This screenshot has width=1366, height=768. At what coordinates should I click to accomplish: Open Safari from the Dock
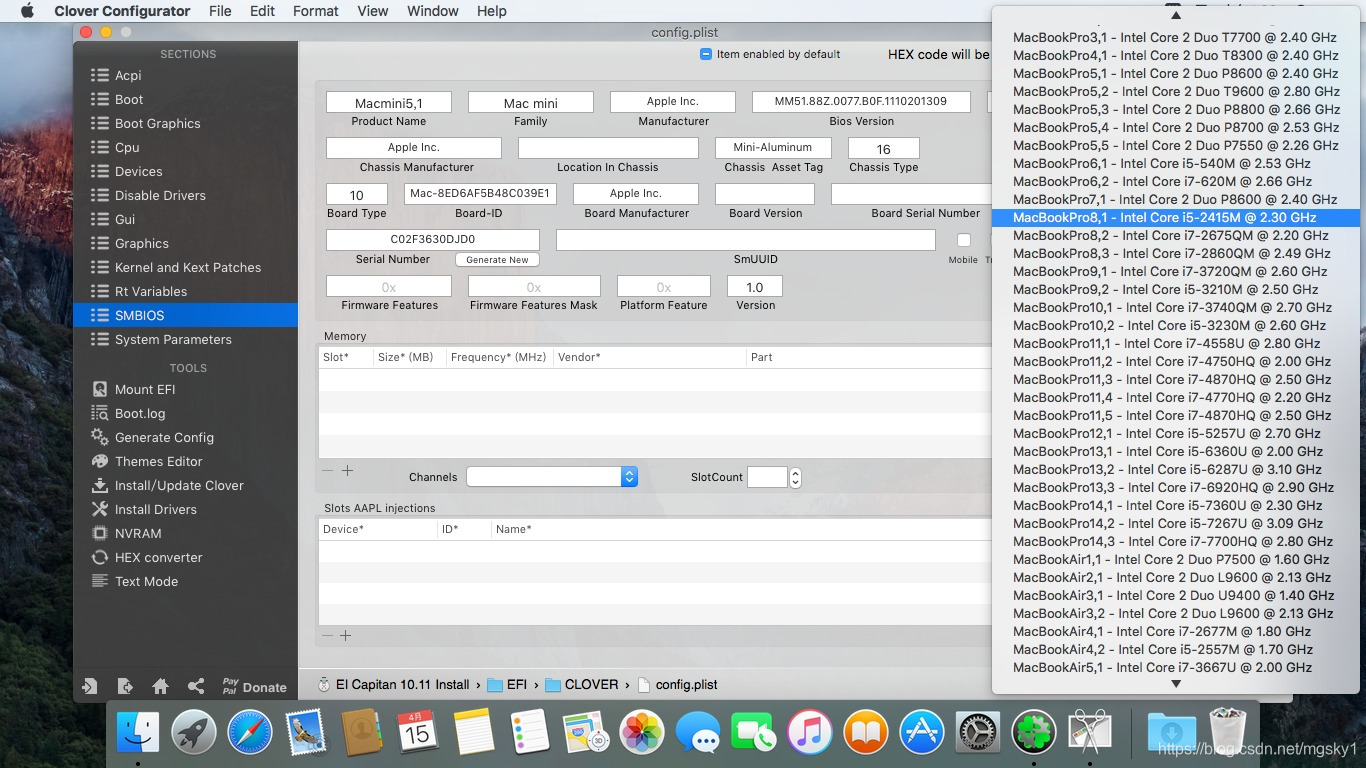click(250, 733)
